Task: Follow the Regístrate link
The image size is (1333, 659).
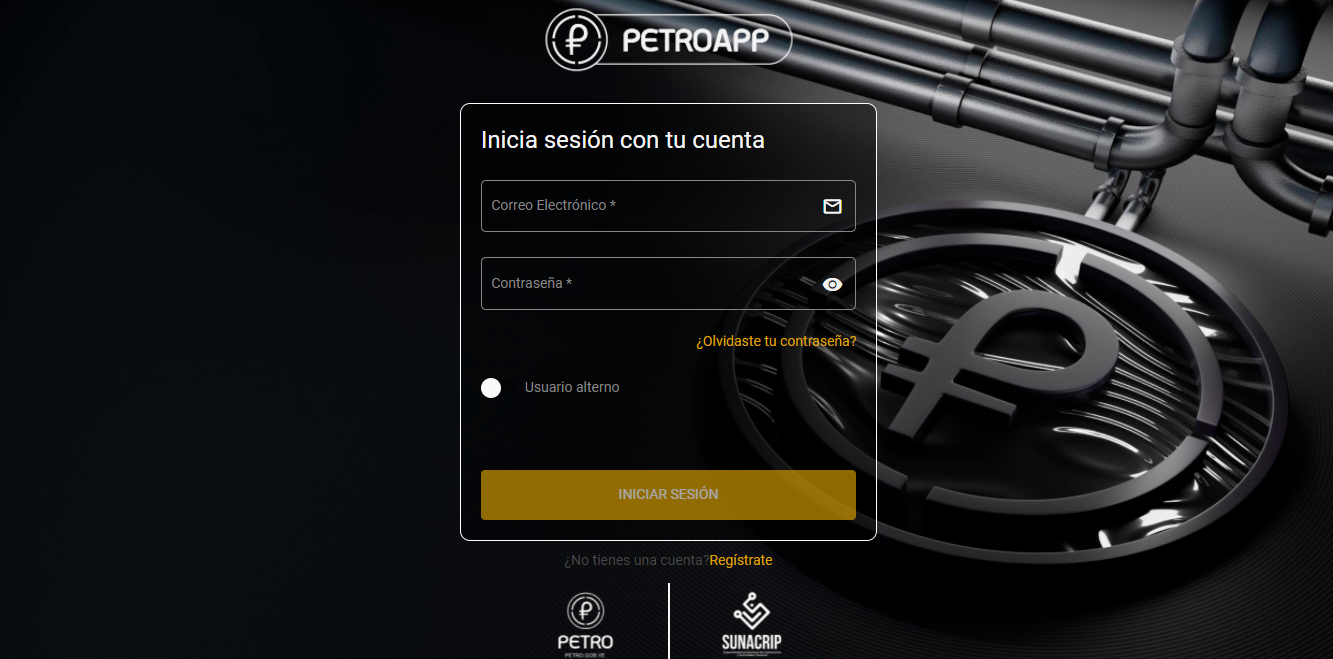Action: click(741, 560)
